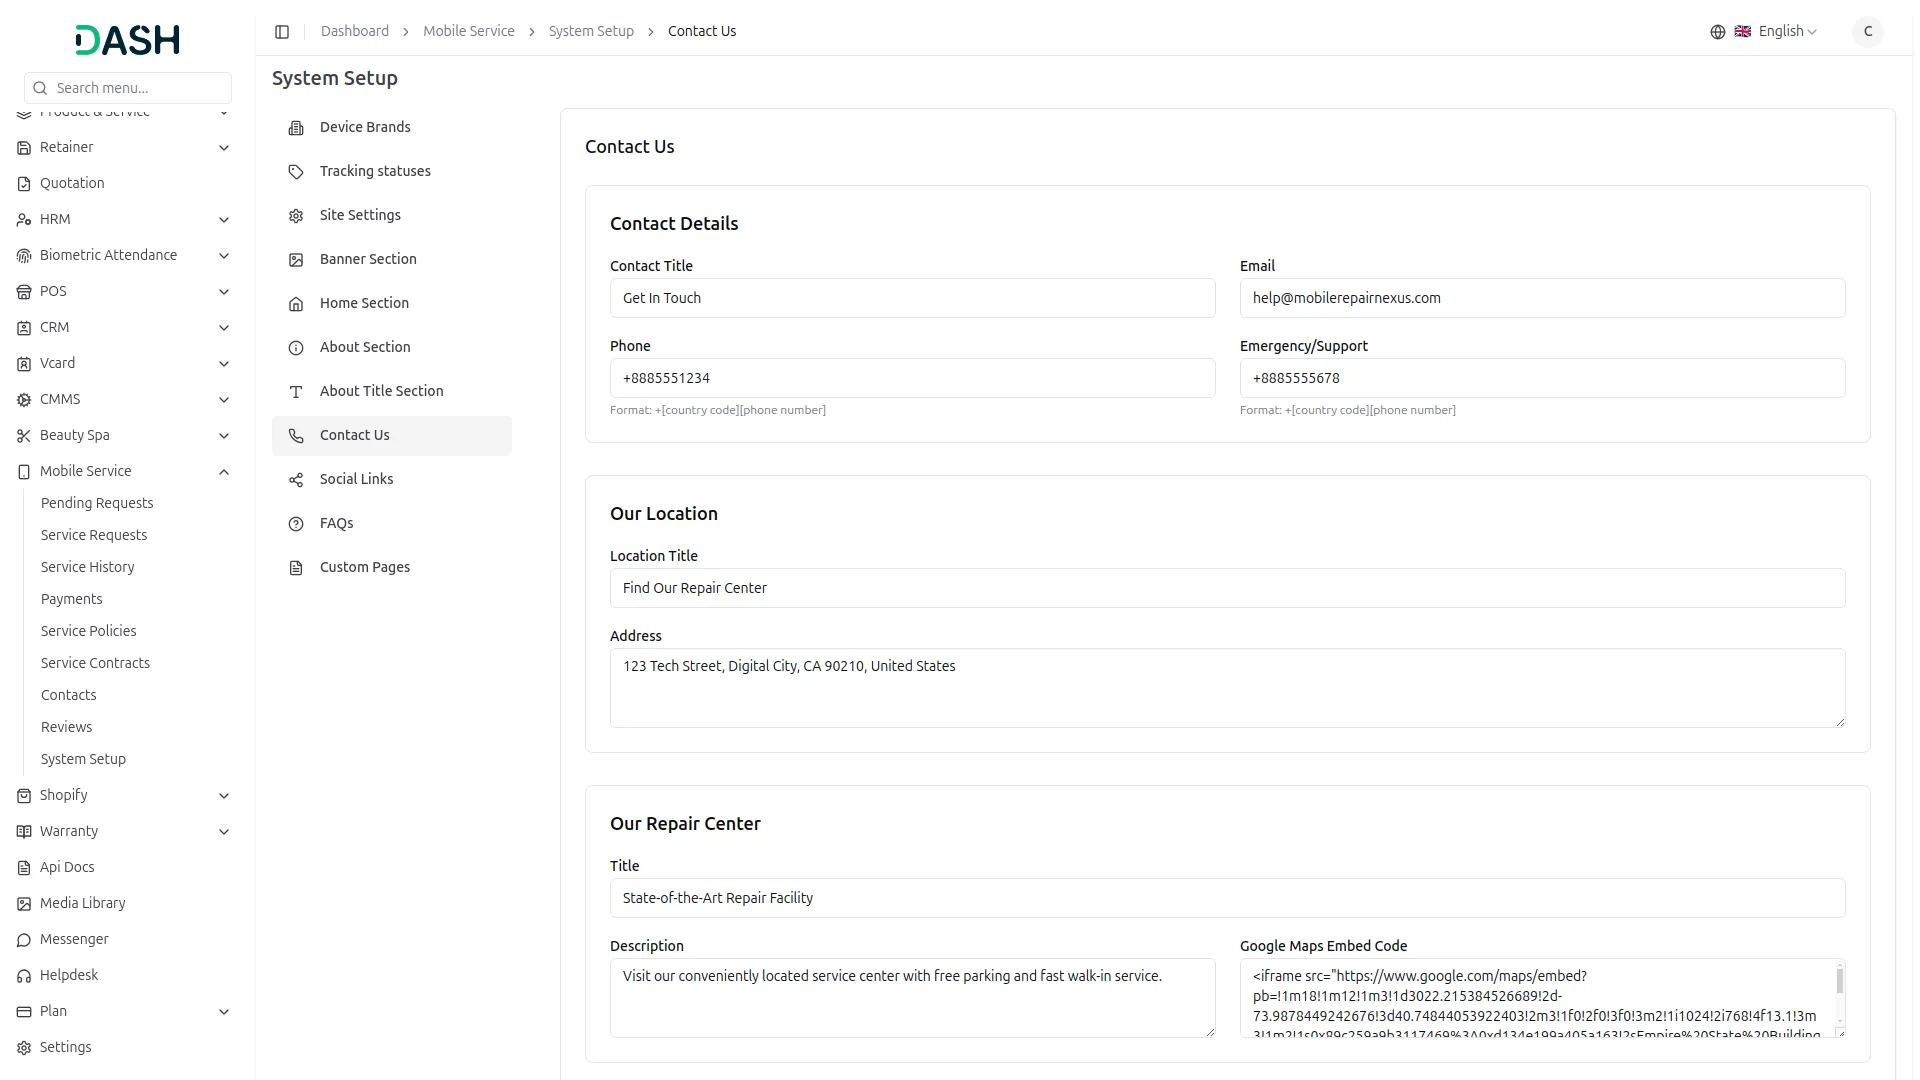Click the FAQs question mark icon
This screenshot has height=1080, width=1920.
pos(295,524)
